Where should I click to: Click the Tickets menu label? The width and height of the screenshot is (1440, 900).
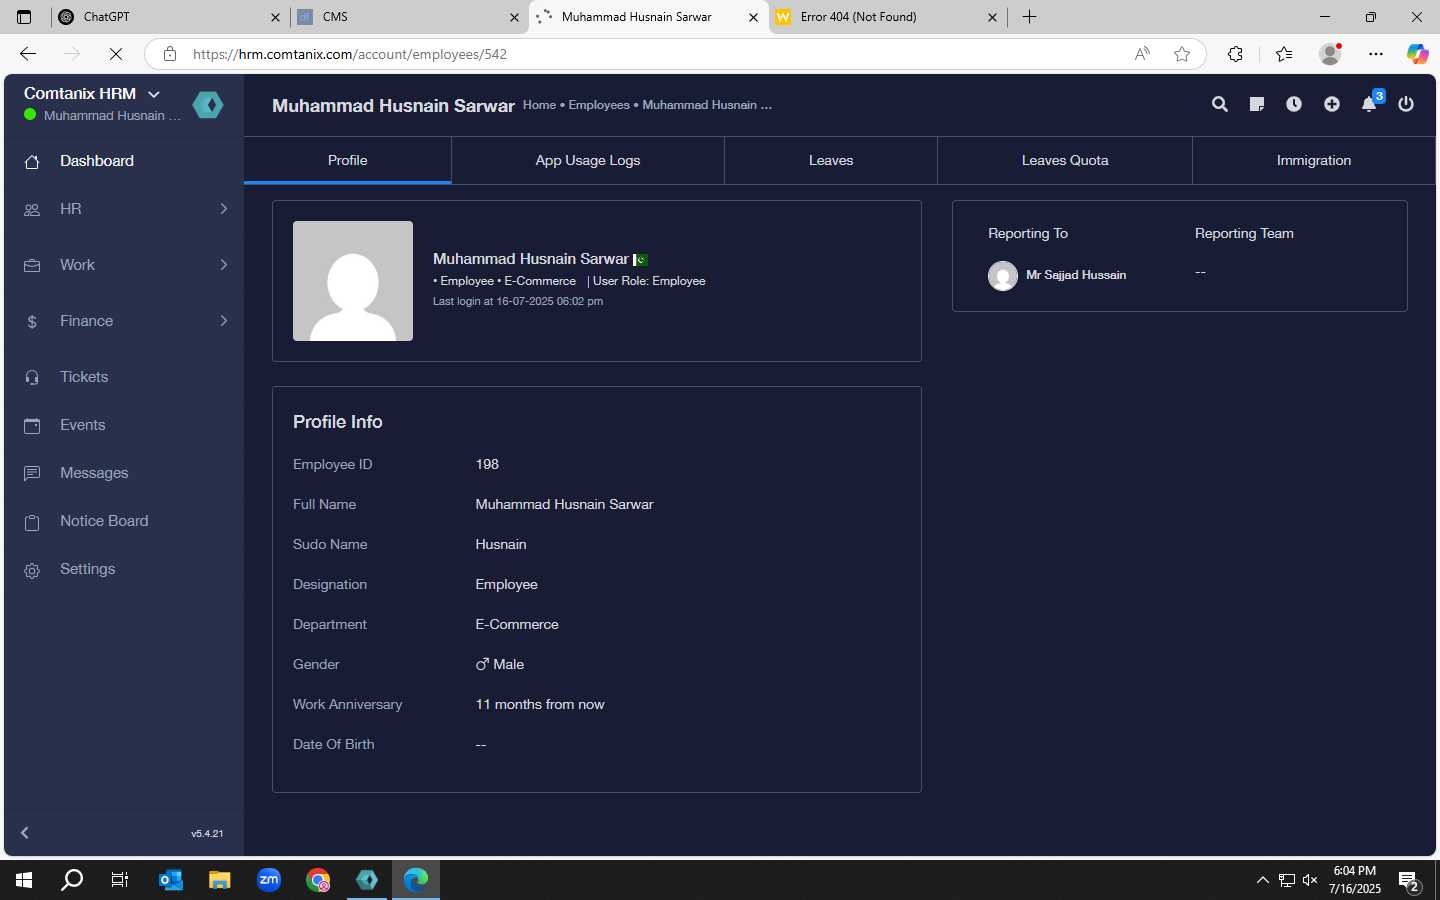pos(84,377)
